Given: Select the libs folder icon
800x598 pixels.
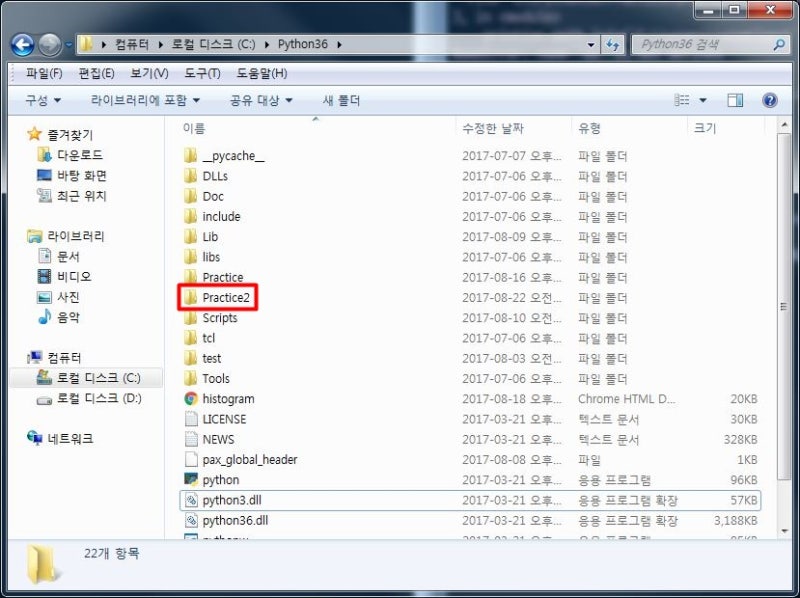Looking at the screenshot, I should tap(190, 257).
